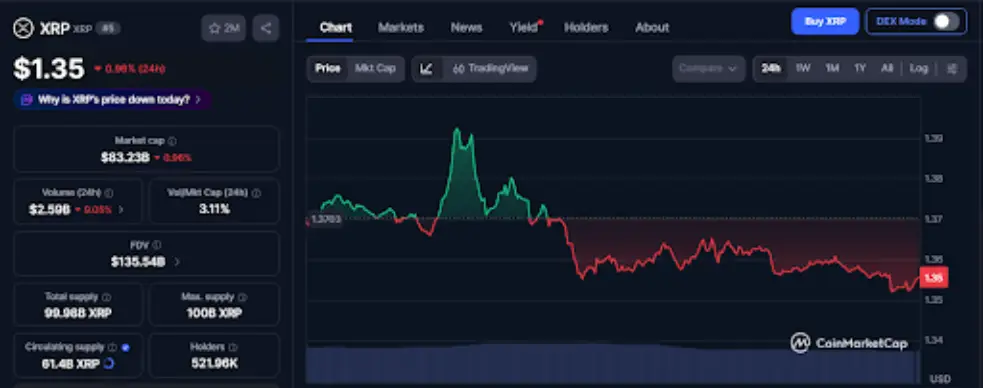
Task: Select the 24h time range
Action: (x=771, y=68)
